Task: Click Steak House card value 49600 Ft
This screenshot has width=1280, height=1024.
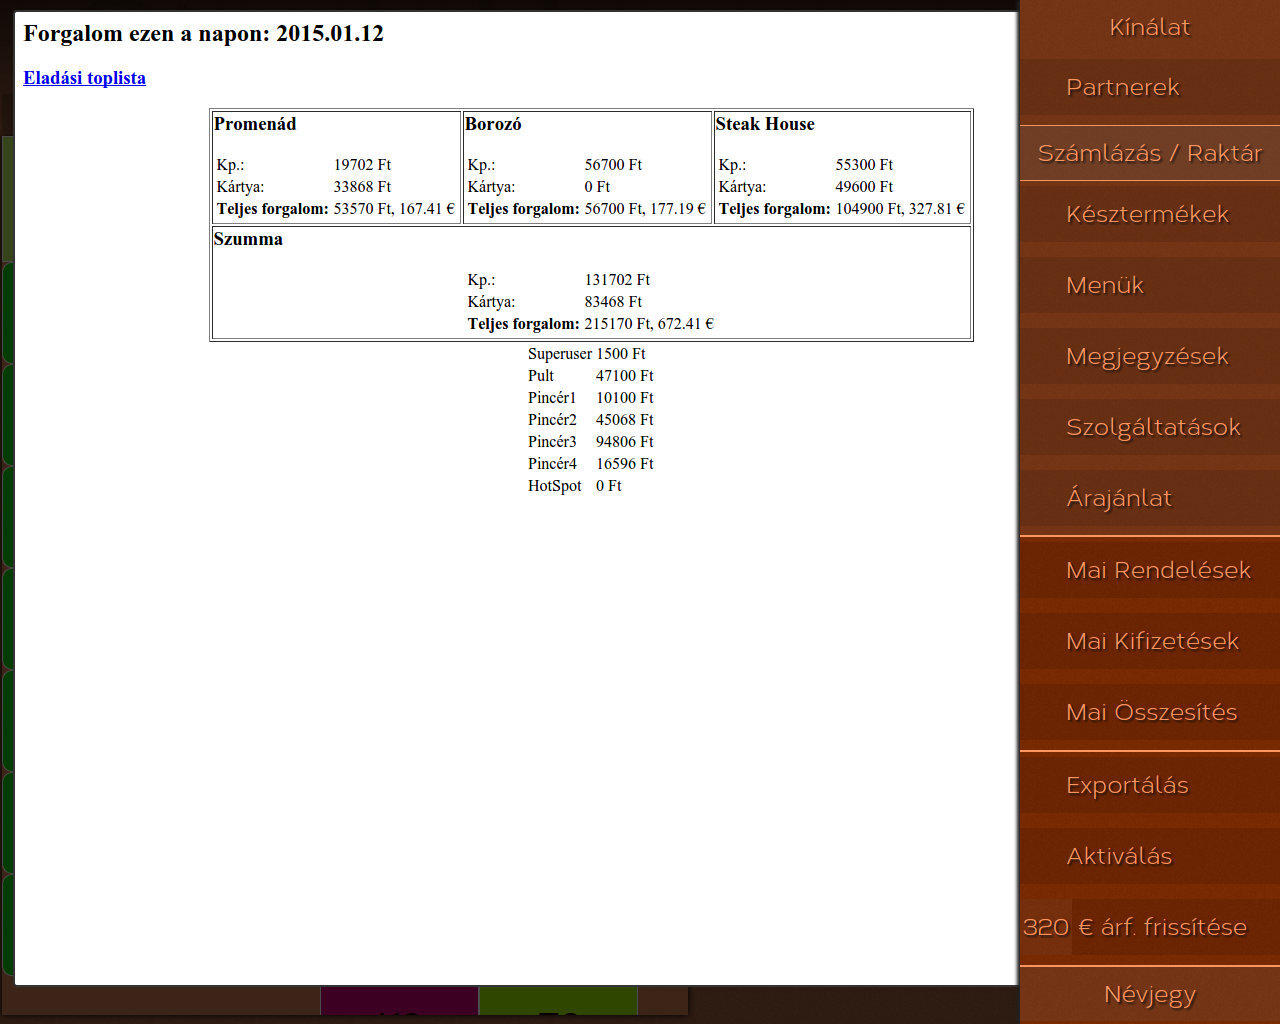Action: click(864, 187)
